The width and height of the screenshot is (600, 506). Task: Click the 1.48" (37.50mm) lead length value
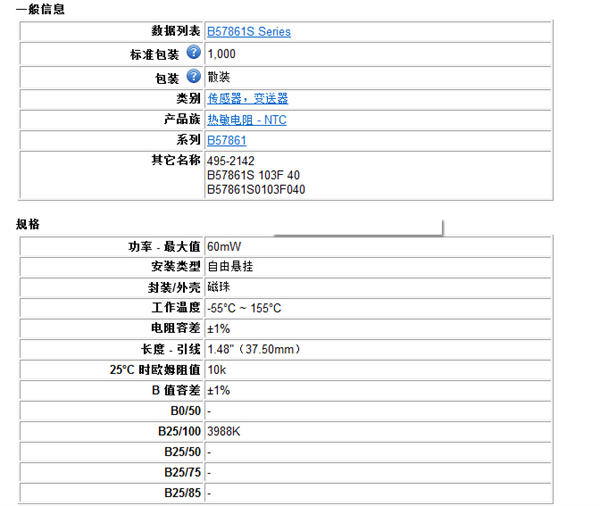click(x=254, y=349)
